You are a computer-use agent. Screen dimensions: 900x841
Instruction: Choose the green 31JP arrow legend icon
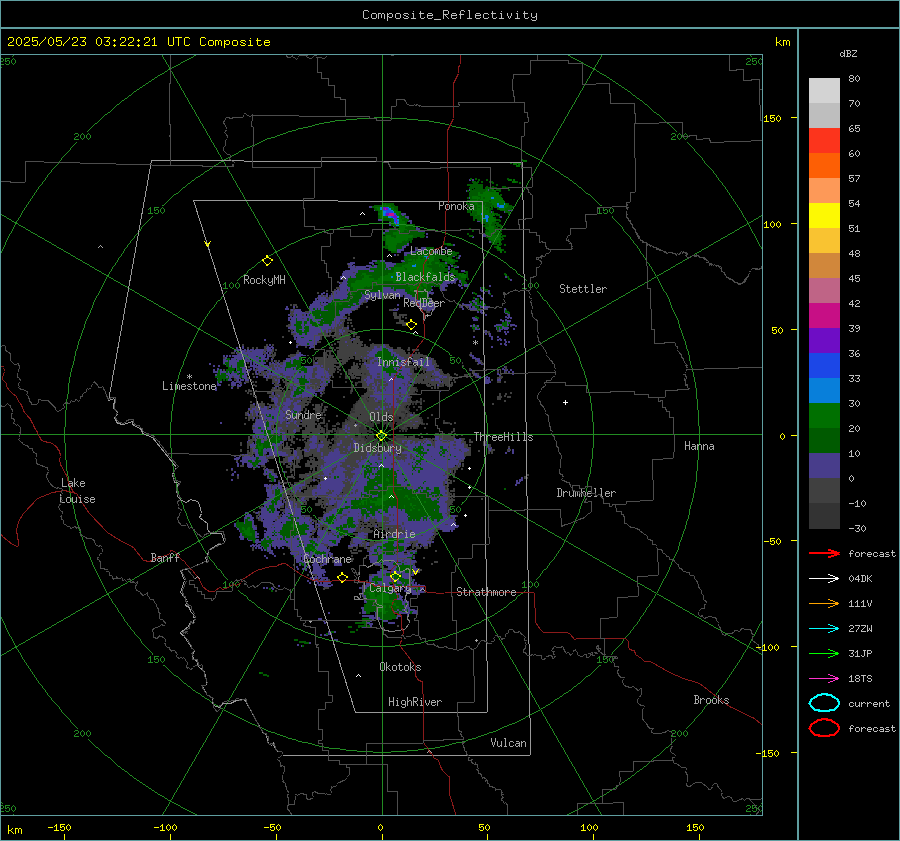pos(824,653)
